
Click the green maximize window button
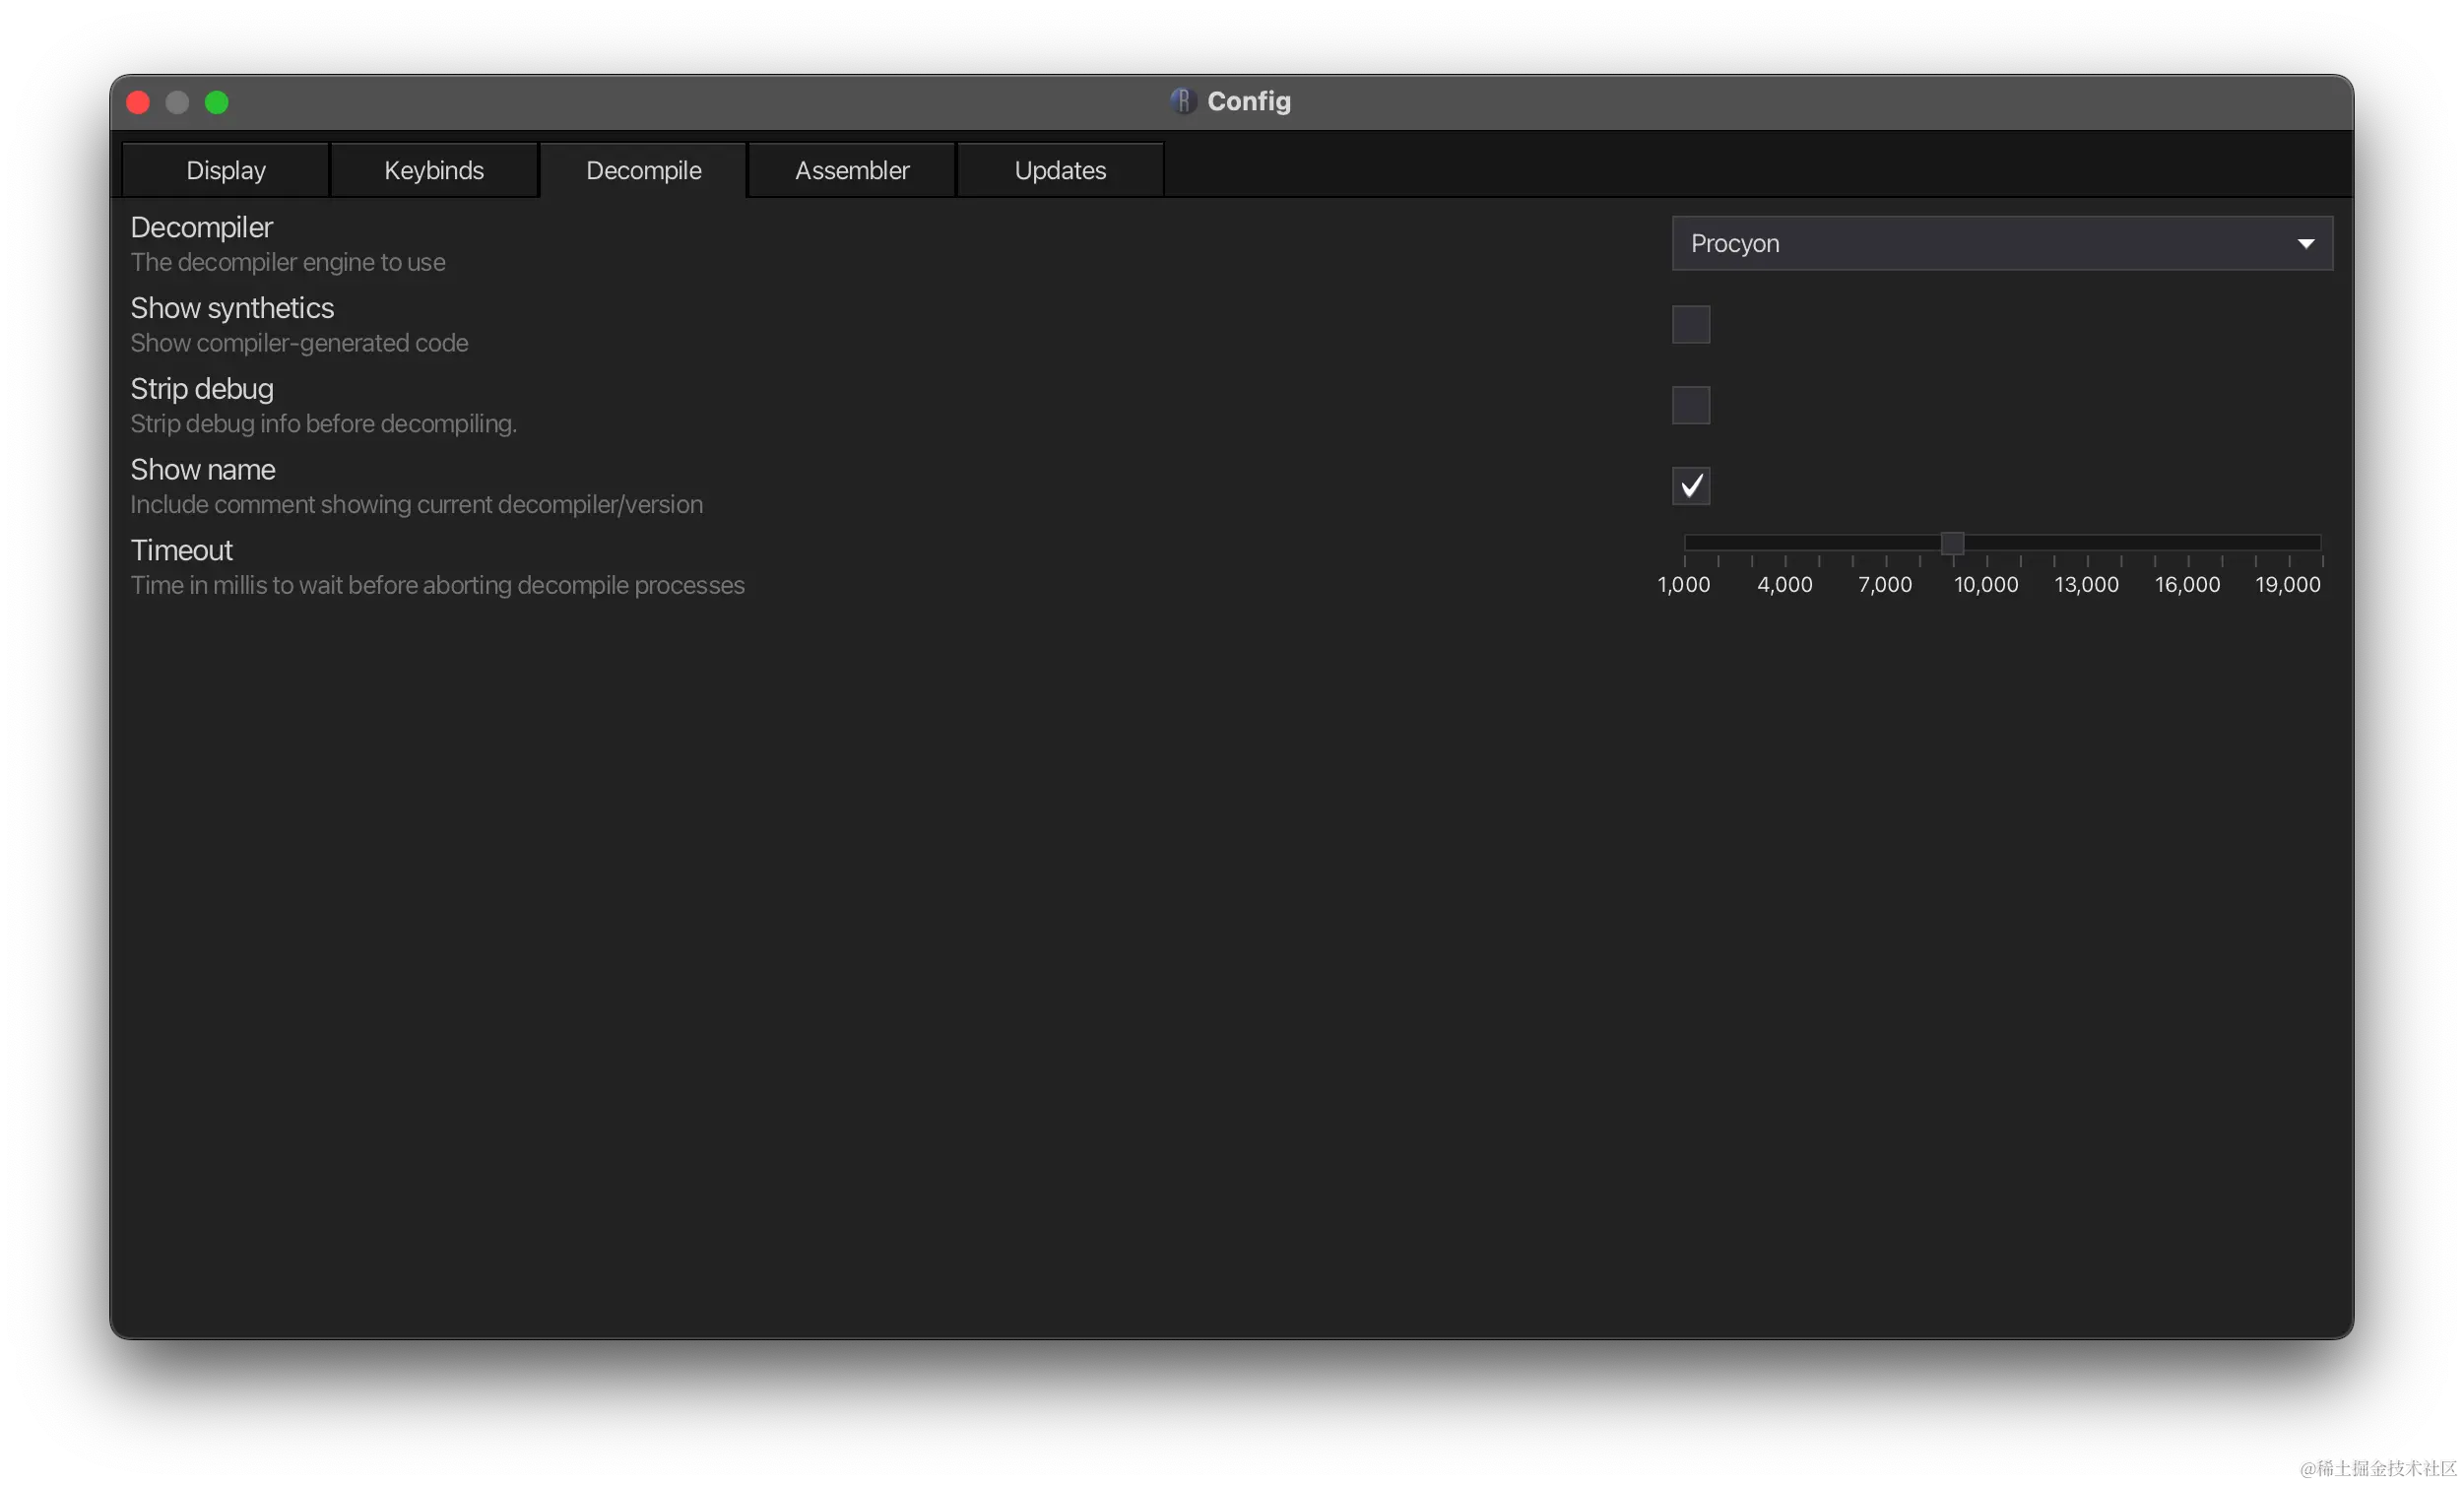[x=217, y=102]
